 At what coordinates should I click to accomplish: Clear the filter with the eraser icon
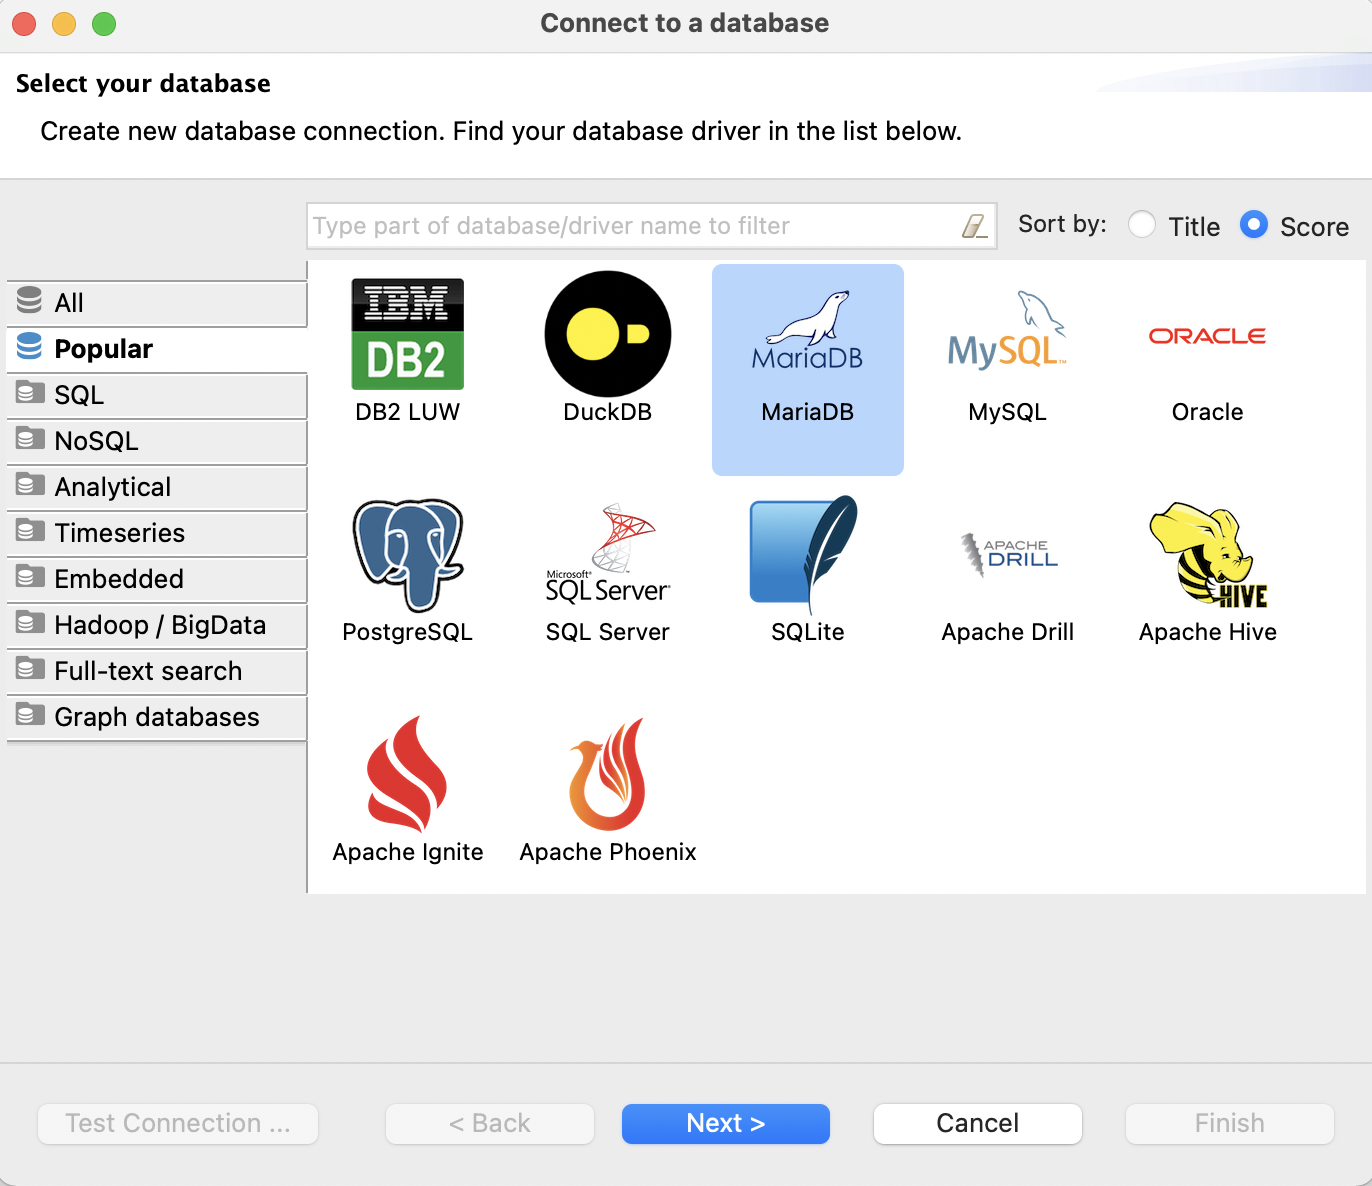click(974, 226)
